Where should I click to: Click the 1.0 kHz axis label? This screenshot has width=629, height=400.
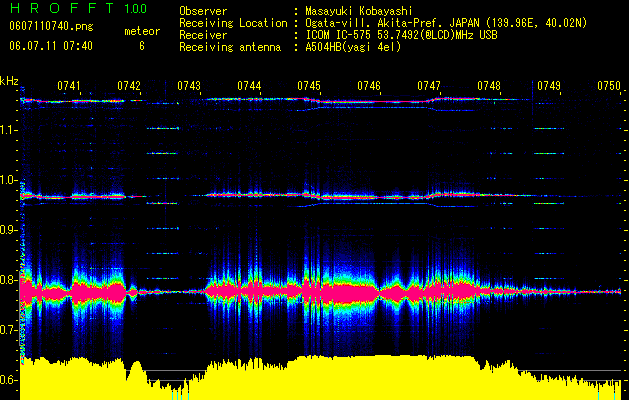point(9,180)
